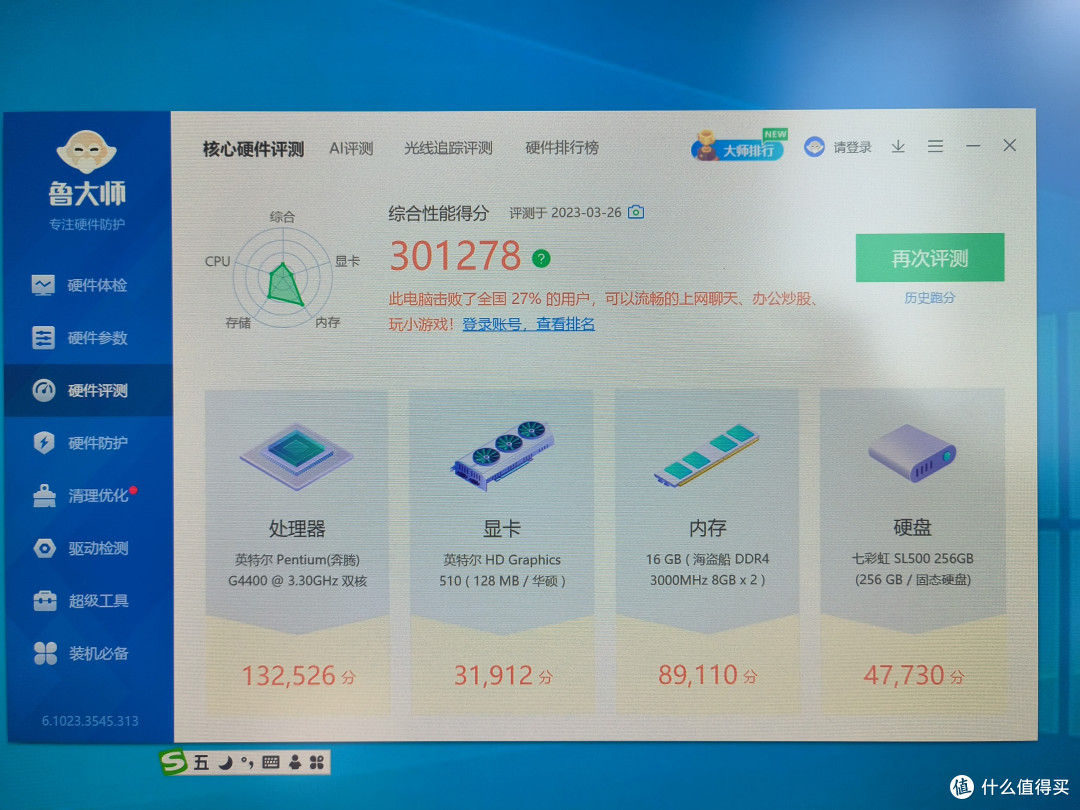Switch to the 光线追踪评测 tab
Screen dimensions: 1080x810
click(x=448, y=148)
